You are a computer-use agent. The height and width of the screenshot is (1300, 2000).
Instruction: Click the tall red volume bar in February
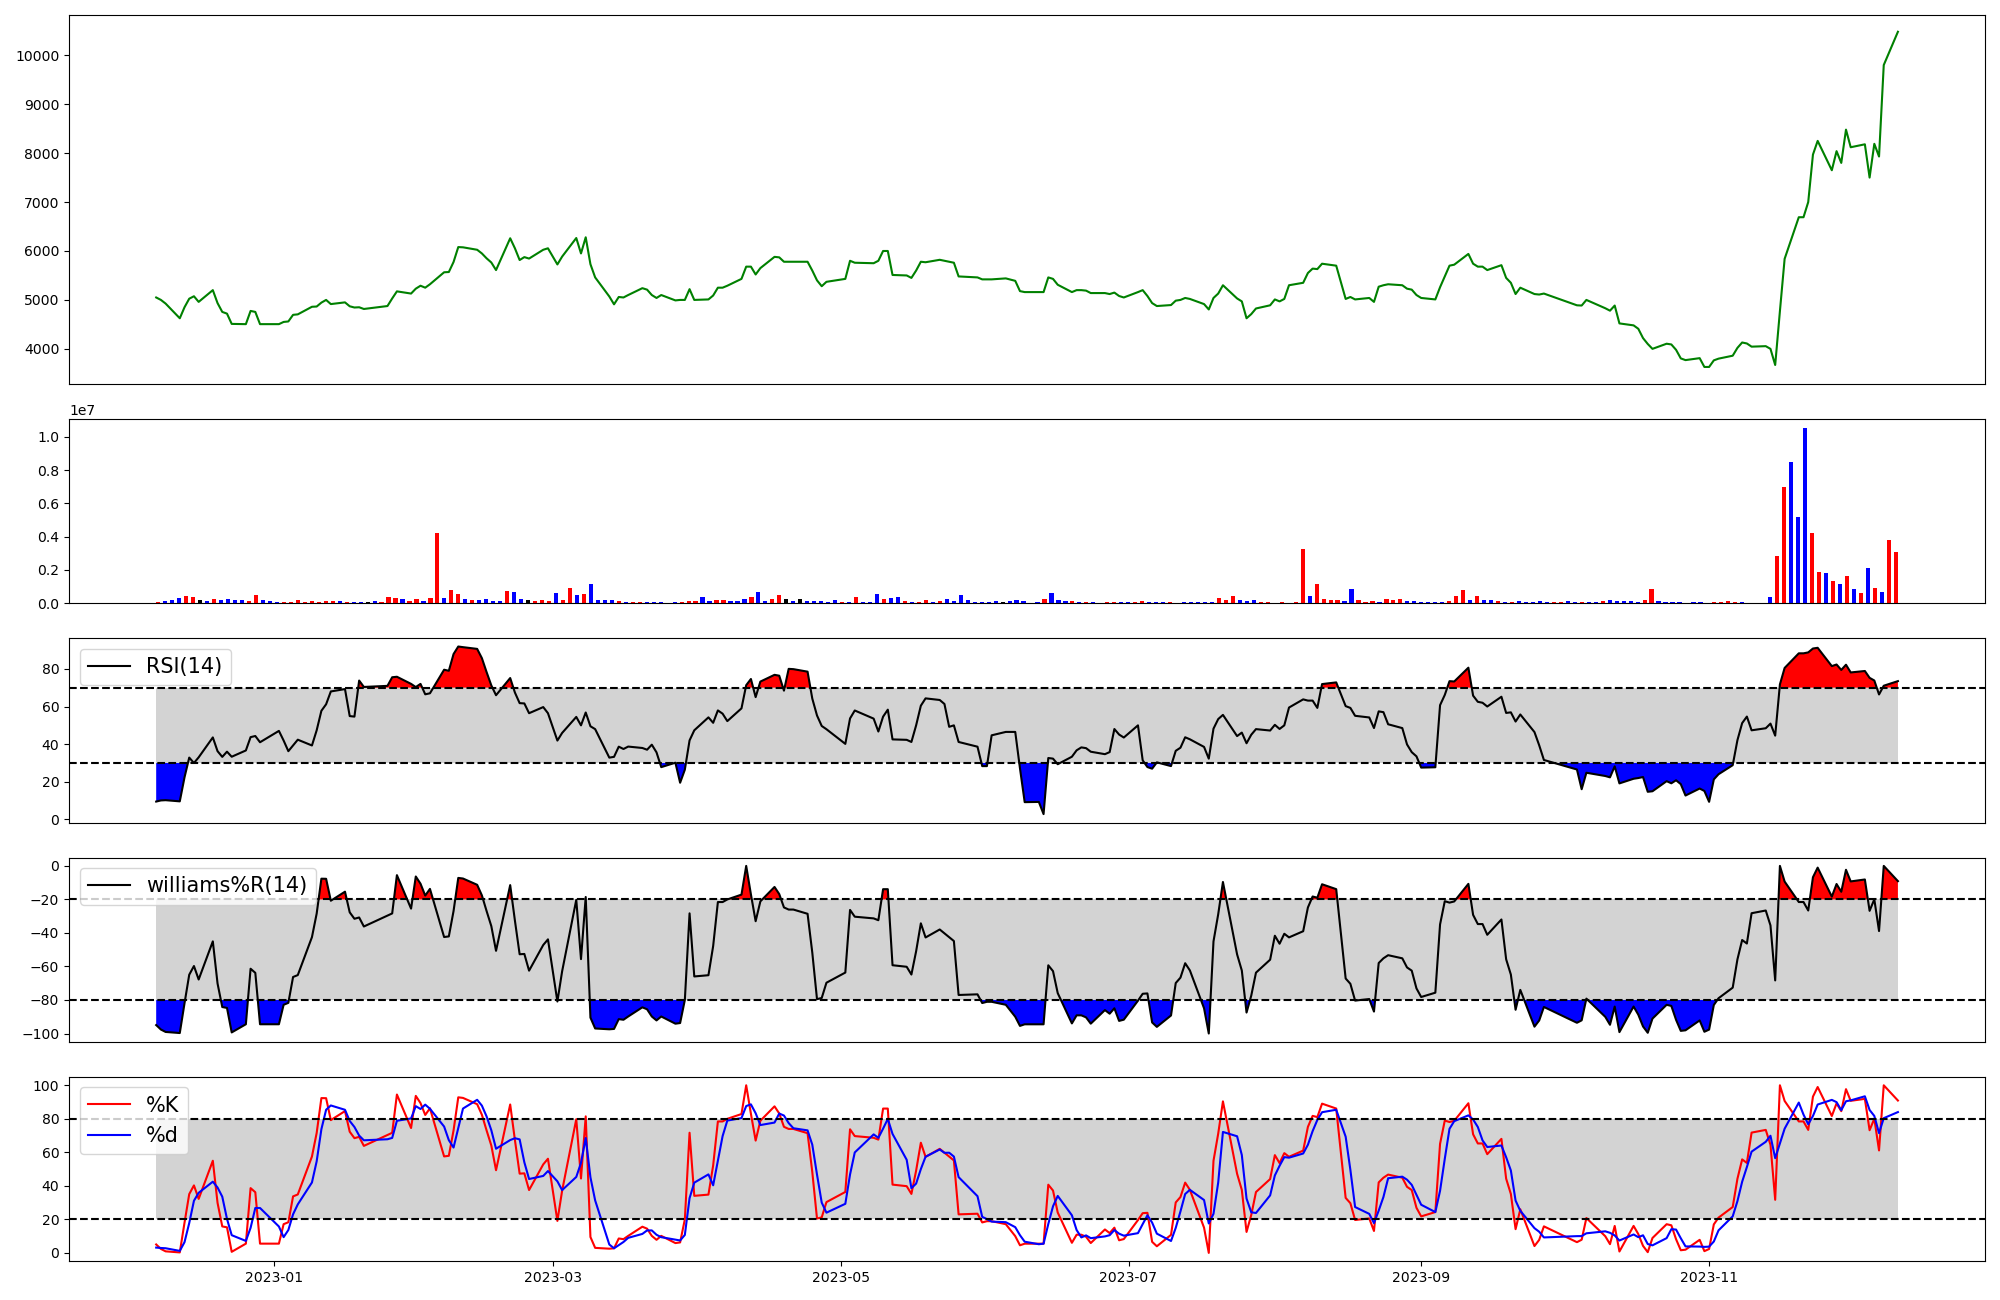coord(437,568)
